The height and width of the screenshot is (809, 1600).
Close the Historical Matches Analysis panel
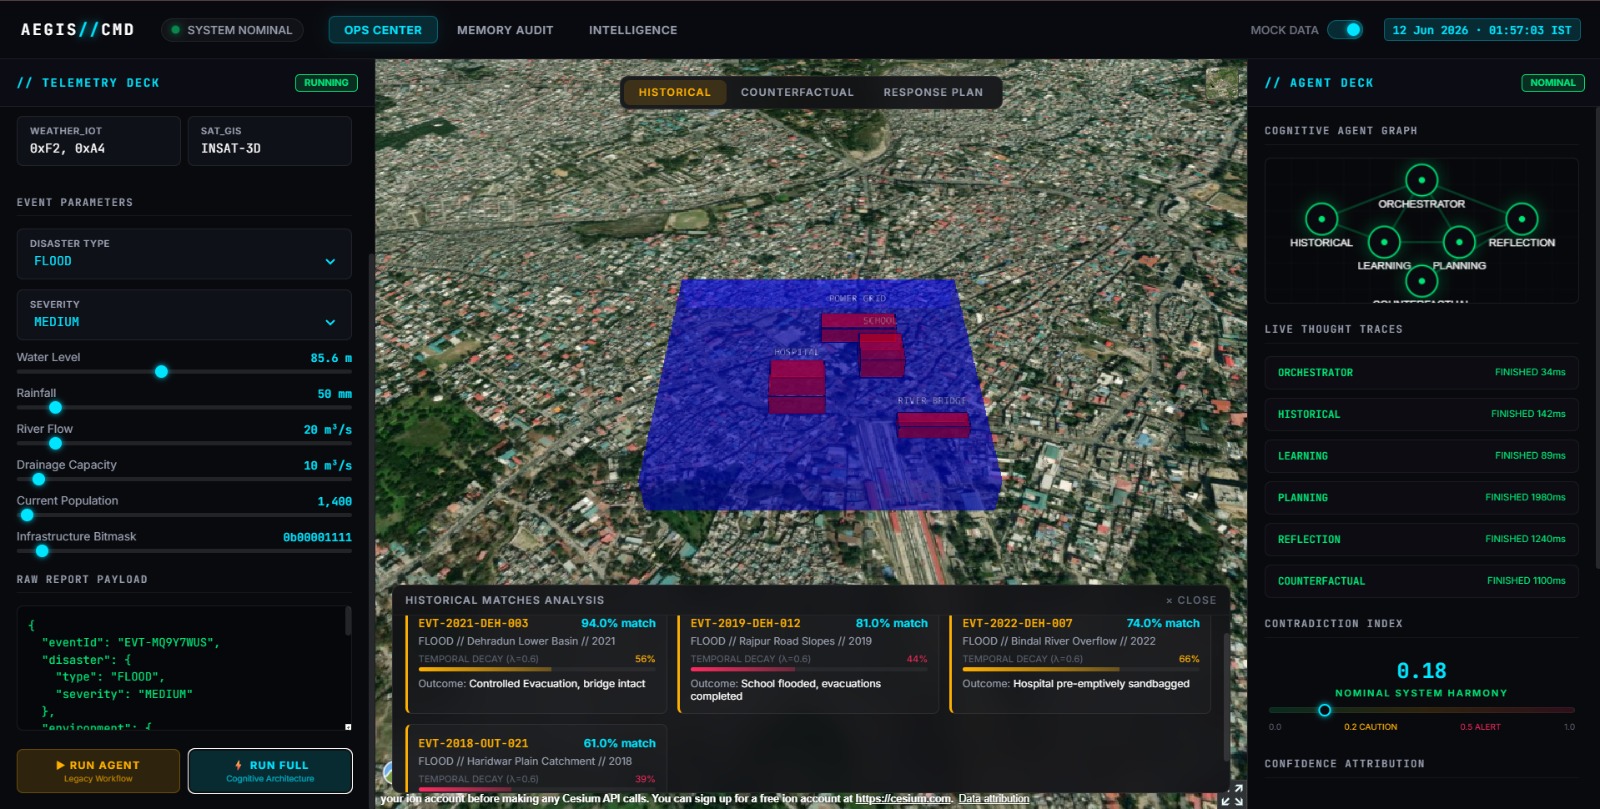click(1191, 600)
